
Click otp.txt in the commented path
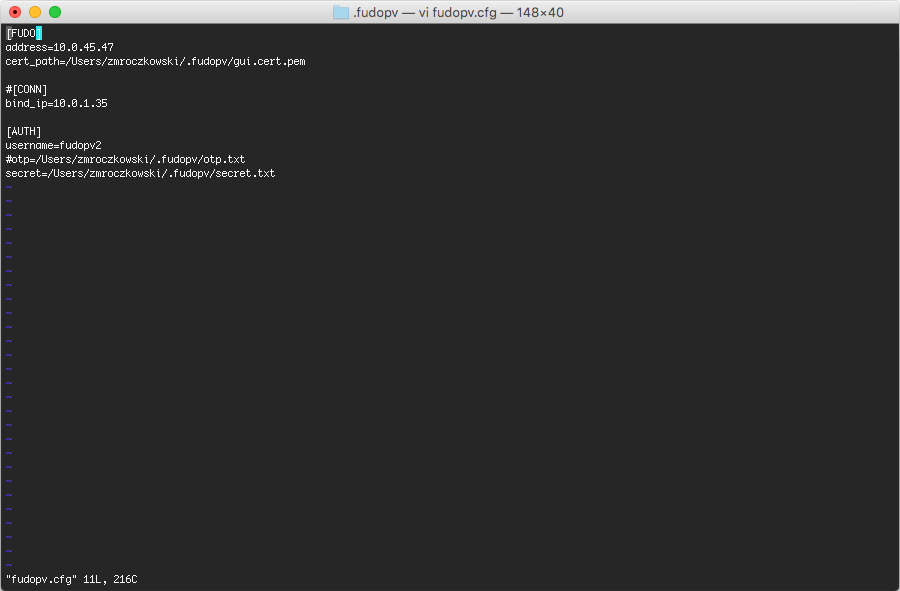226,159
